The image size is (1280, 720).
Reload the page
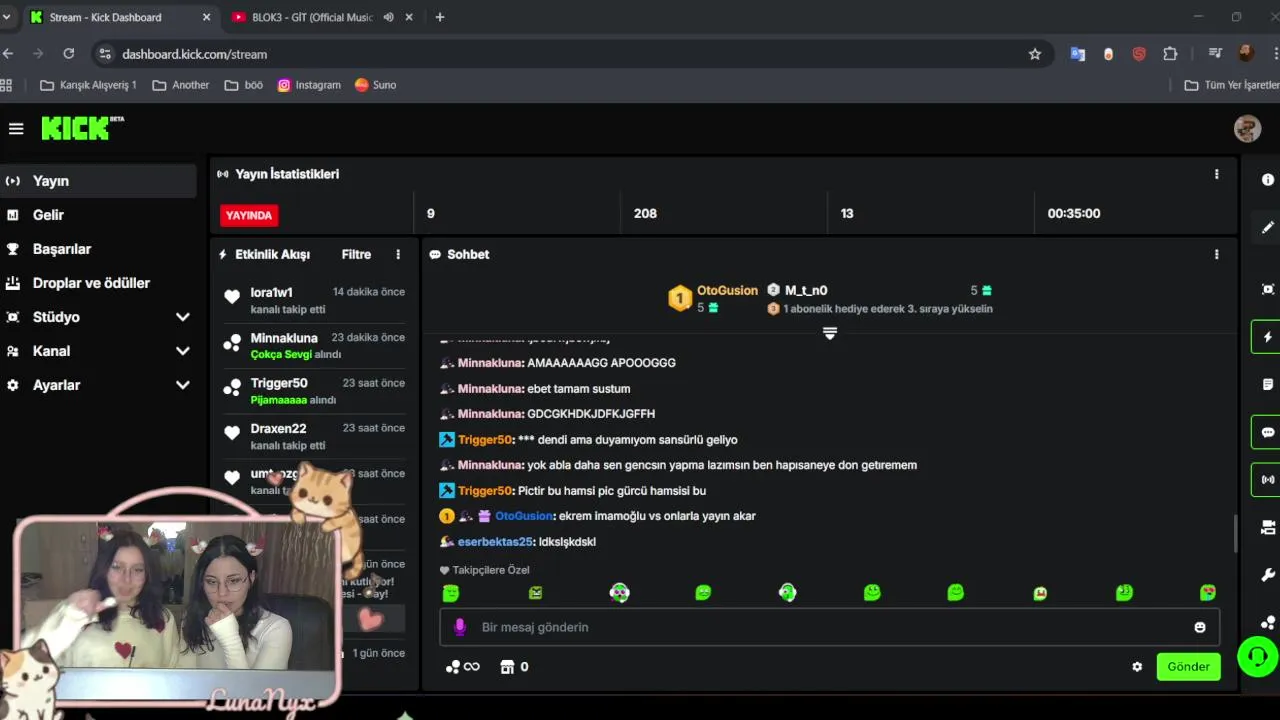tap(68, 54)
